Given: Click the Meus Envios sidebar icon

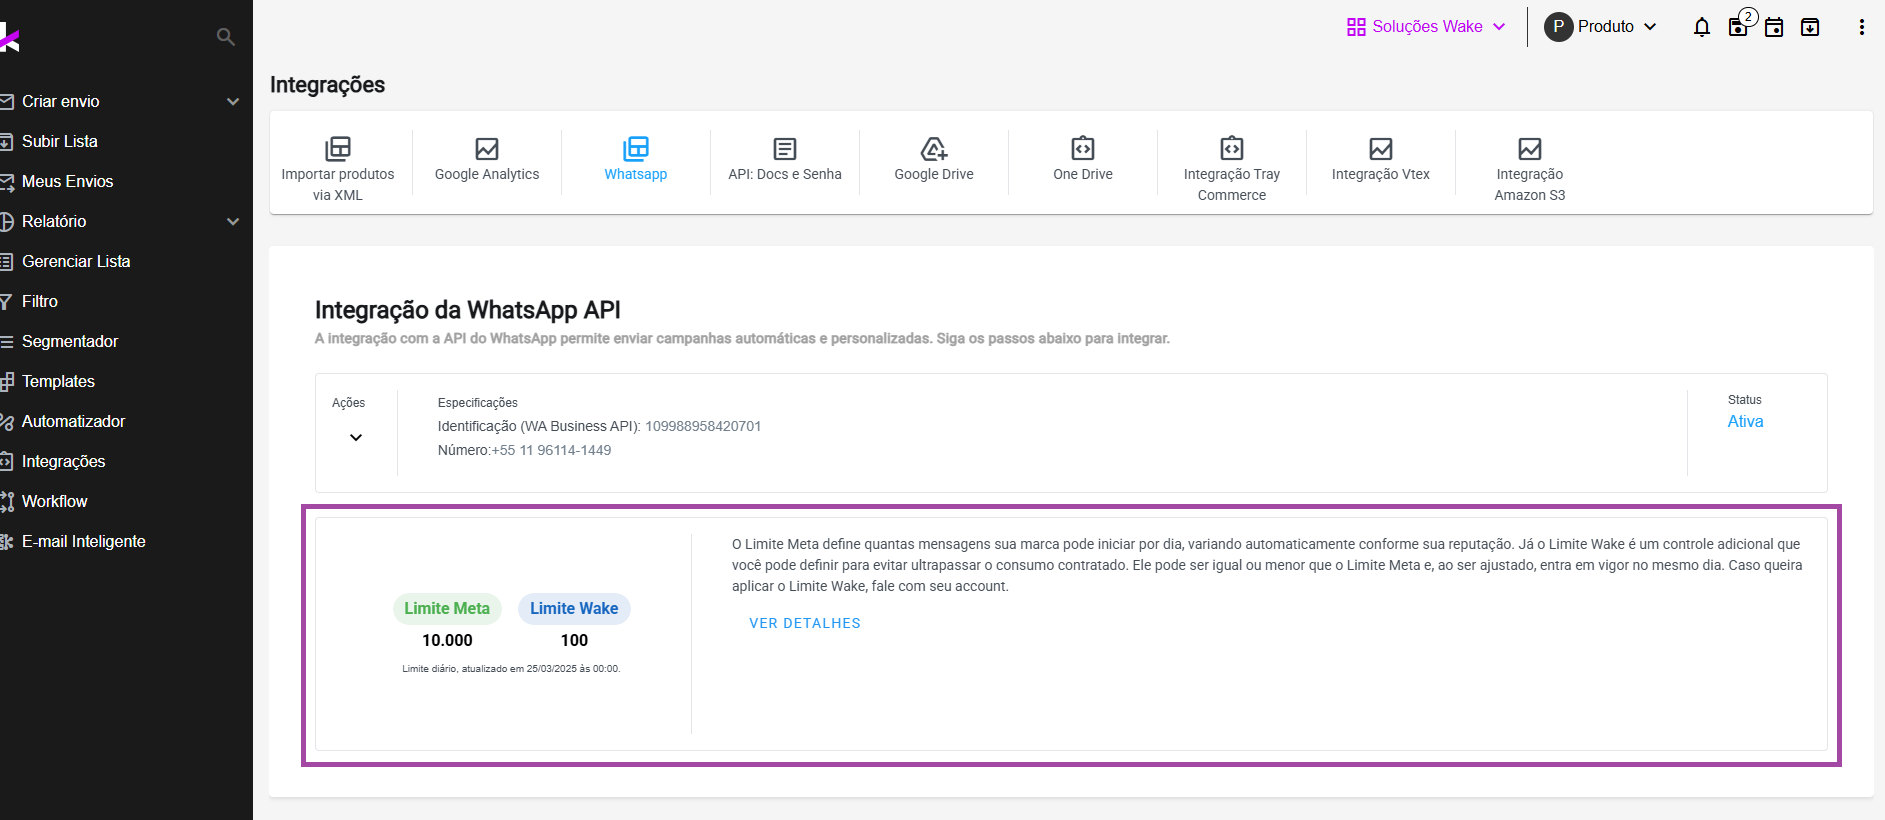Looking at the screenshot, I should tap(5, 182).
